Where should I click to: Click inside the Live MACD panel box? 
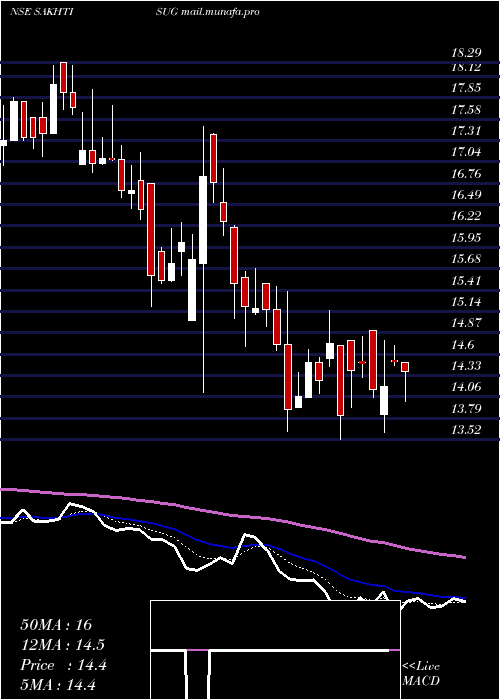click(x=275, y=650)
